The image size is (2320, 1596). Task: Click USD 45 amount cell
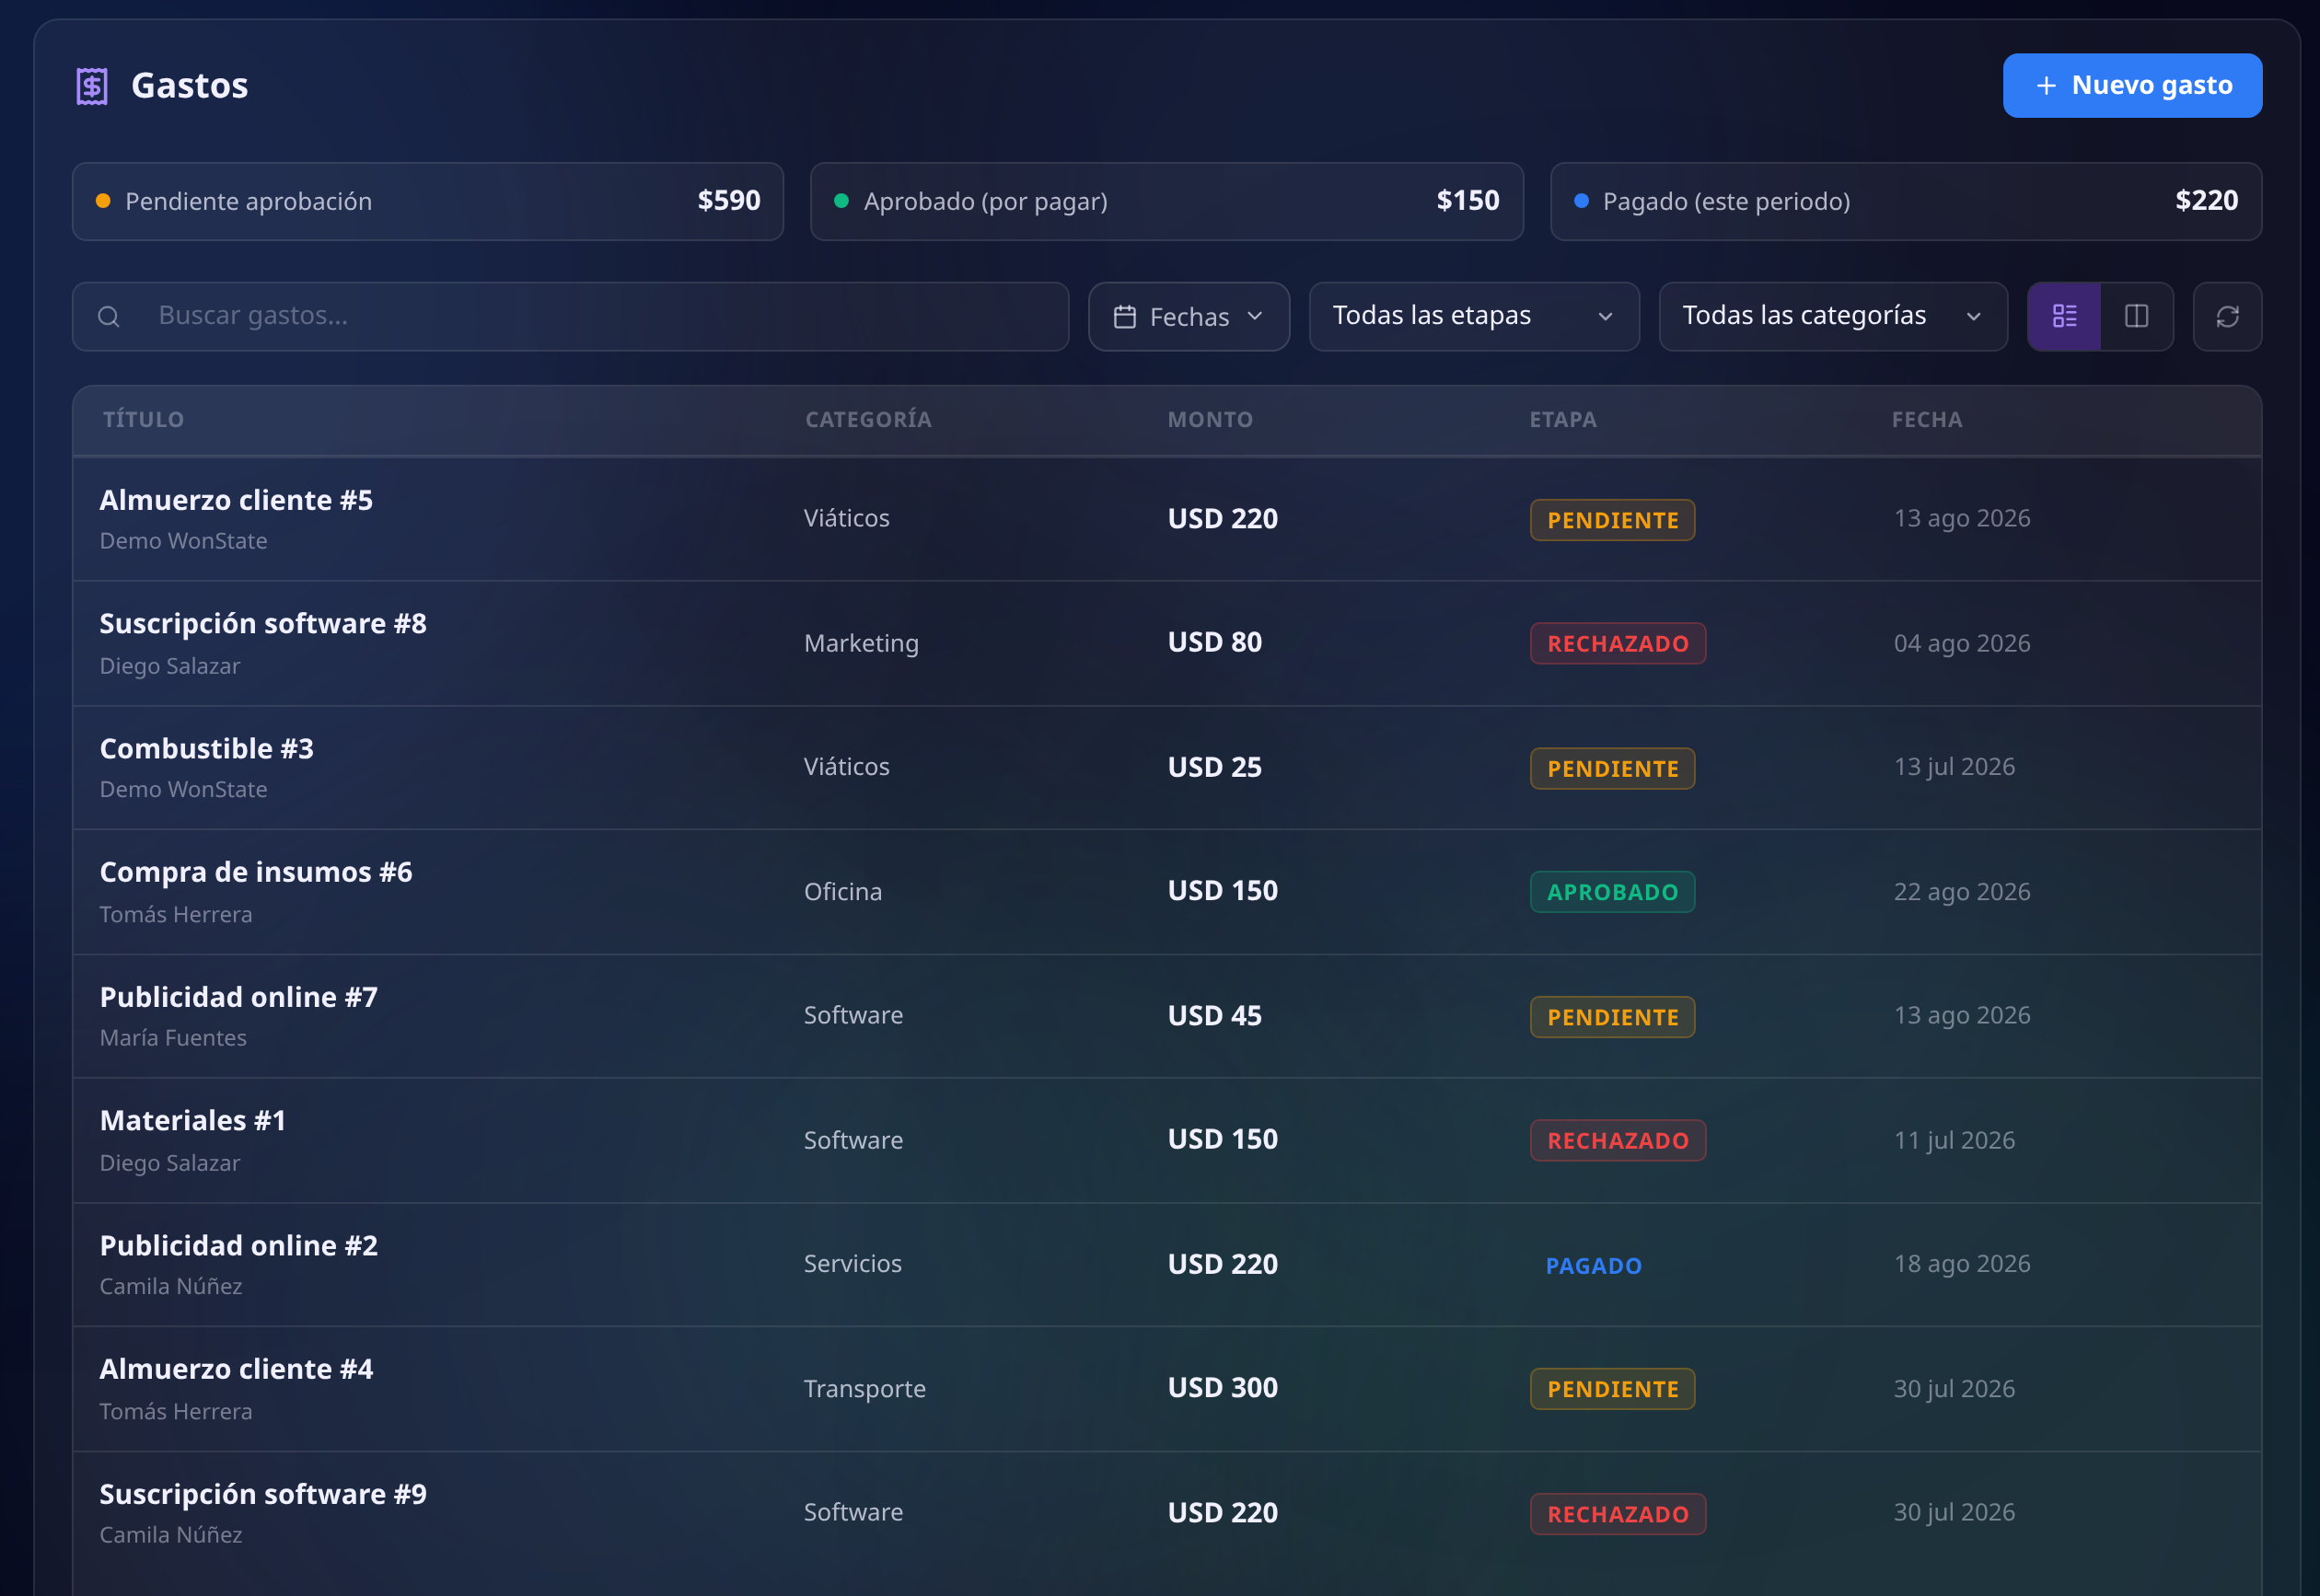tap(1214, 1016)
